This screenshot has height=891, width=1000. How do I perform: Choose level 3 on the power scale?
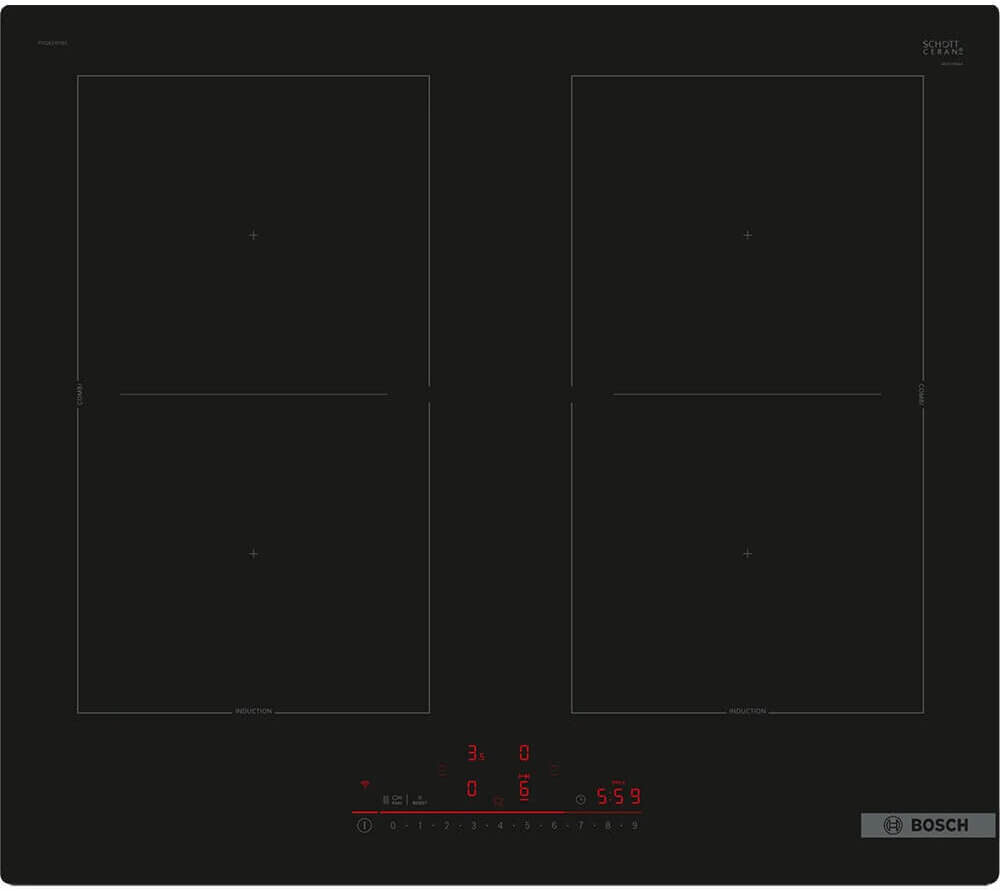pos(473,826)
